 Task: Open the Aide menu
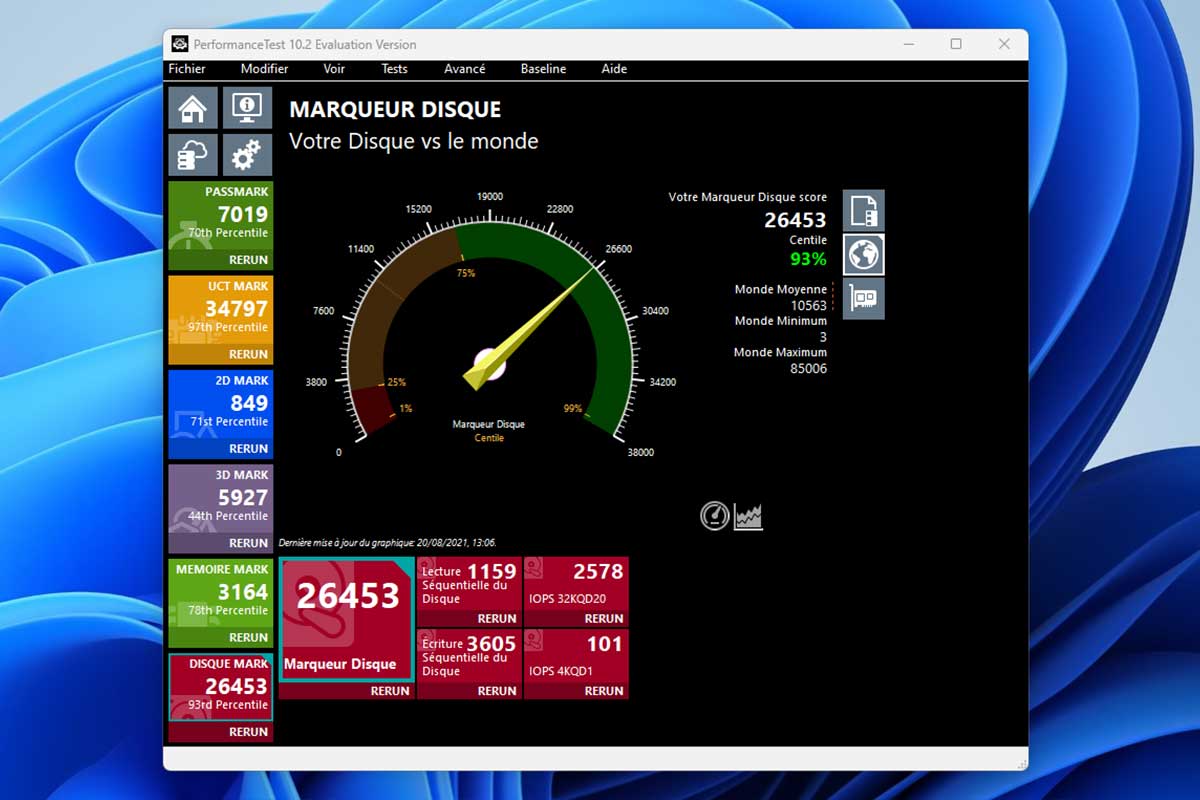[x=614, y=69]
